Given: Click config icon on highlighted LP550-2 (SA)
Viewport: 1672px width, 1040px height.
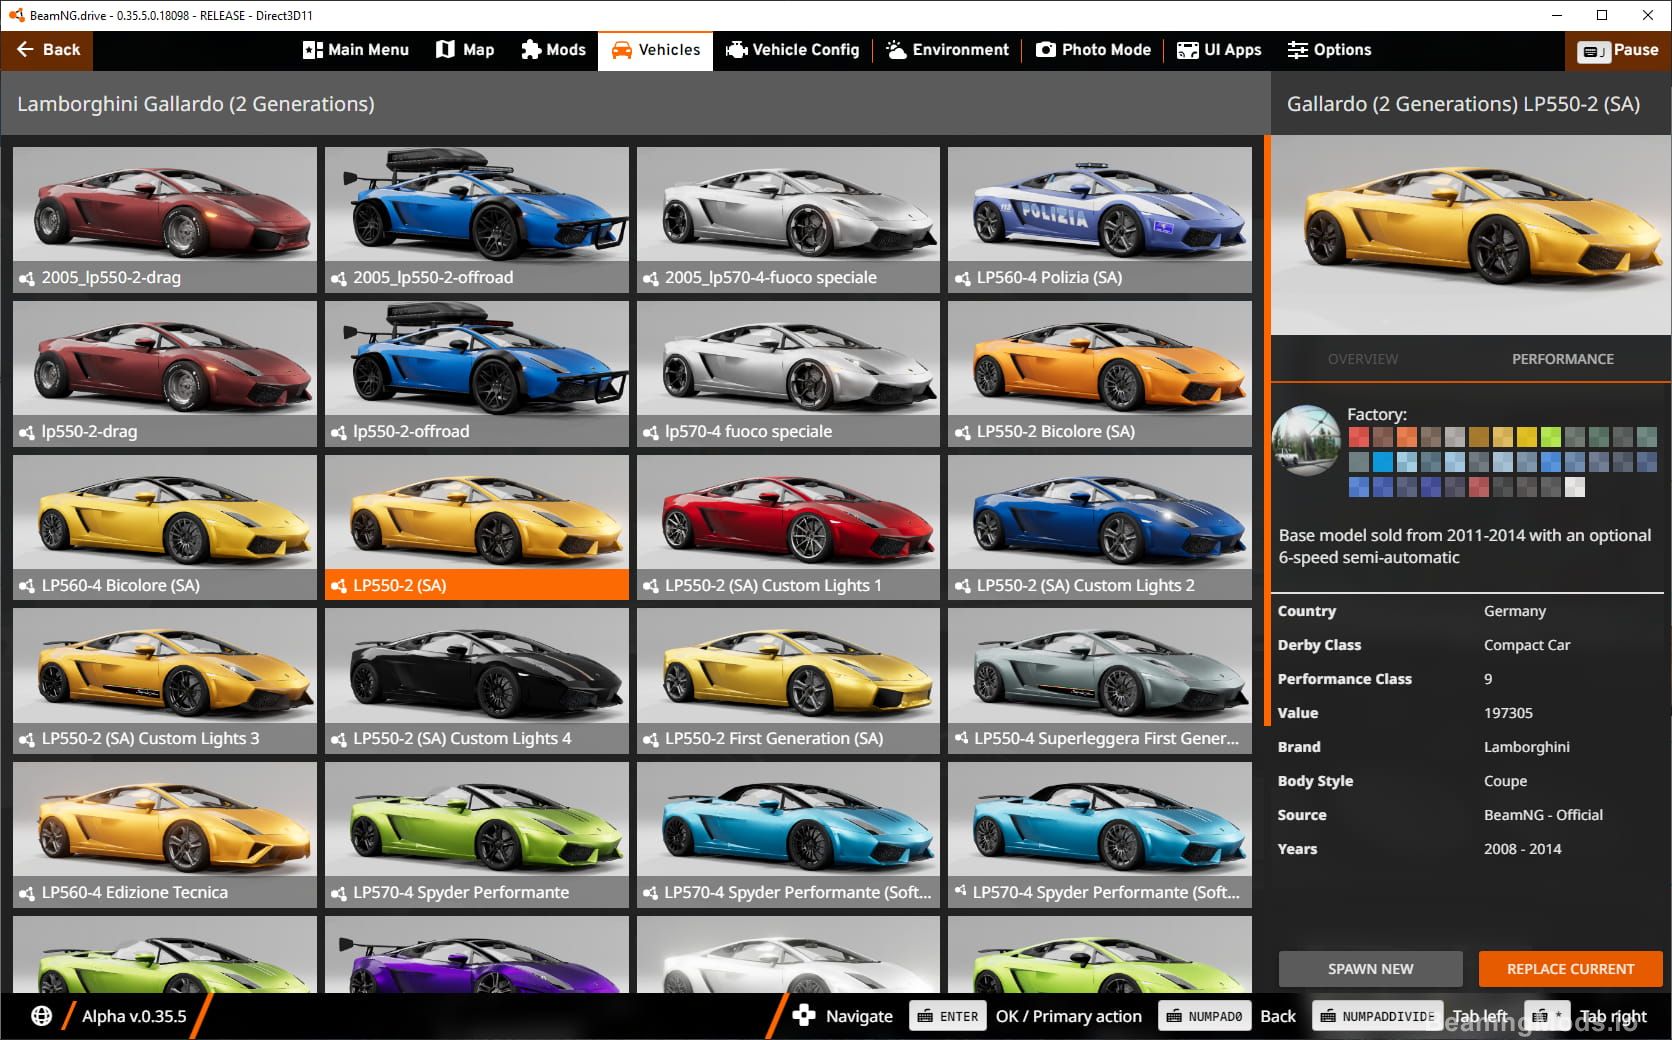Looking at the screenshot, I should pos(339,586).
